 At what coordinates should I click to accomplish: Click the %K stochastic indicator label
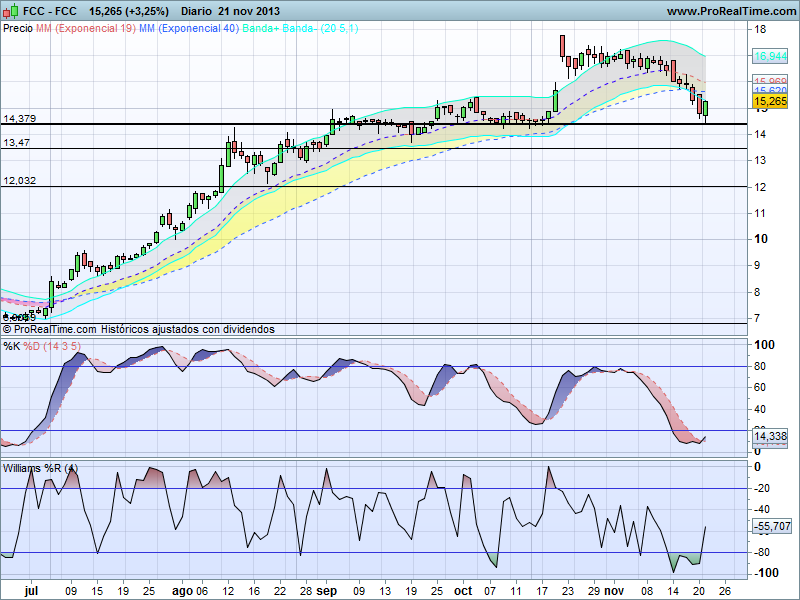coord(11,346)
